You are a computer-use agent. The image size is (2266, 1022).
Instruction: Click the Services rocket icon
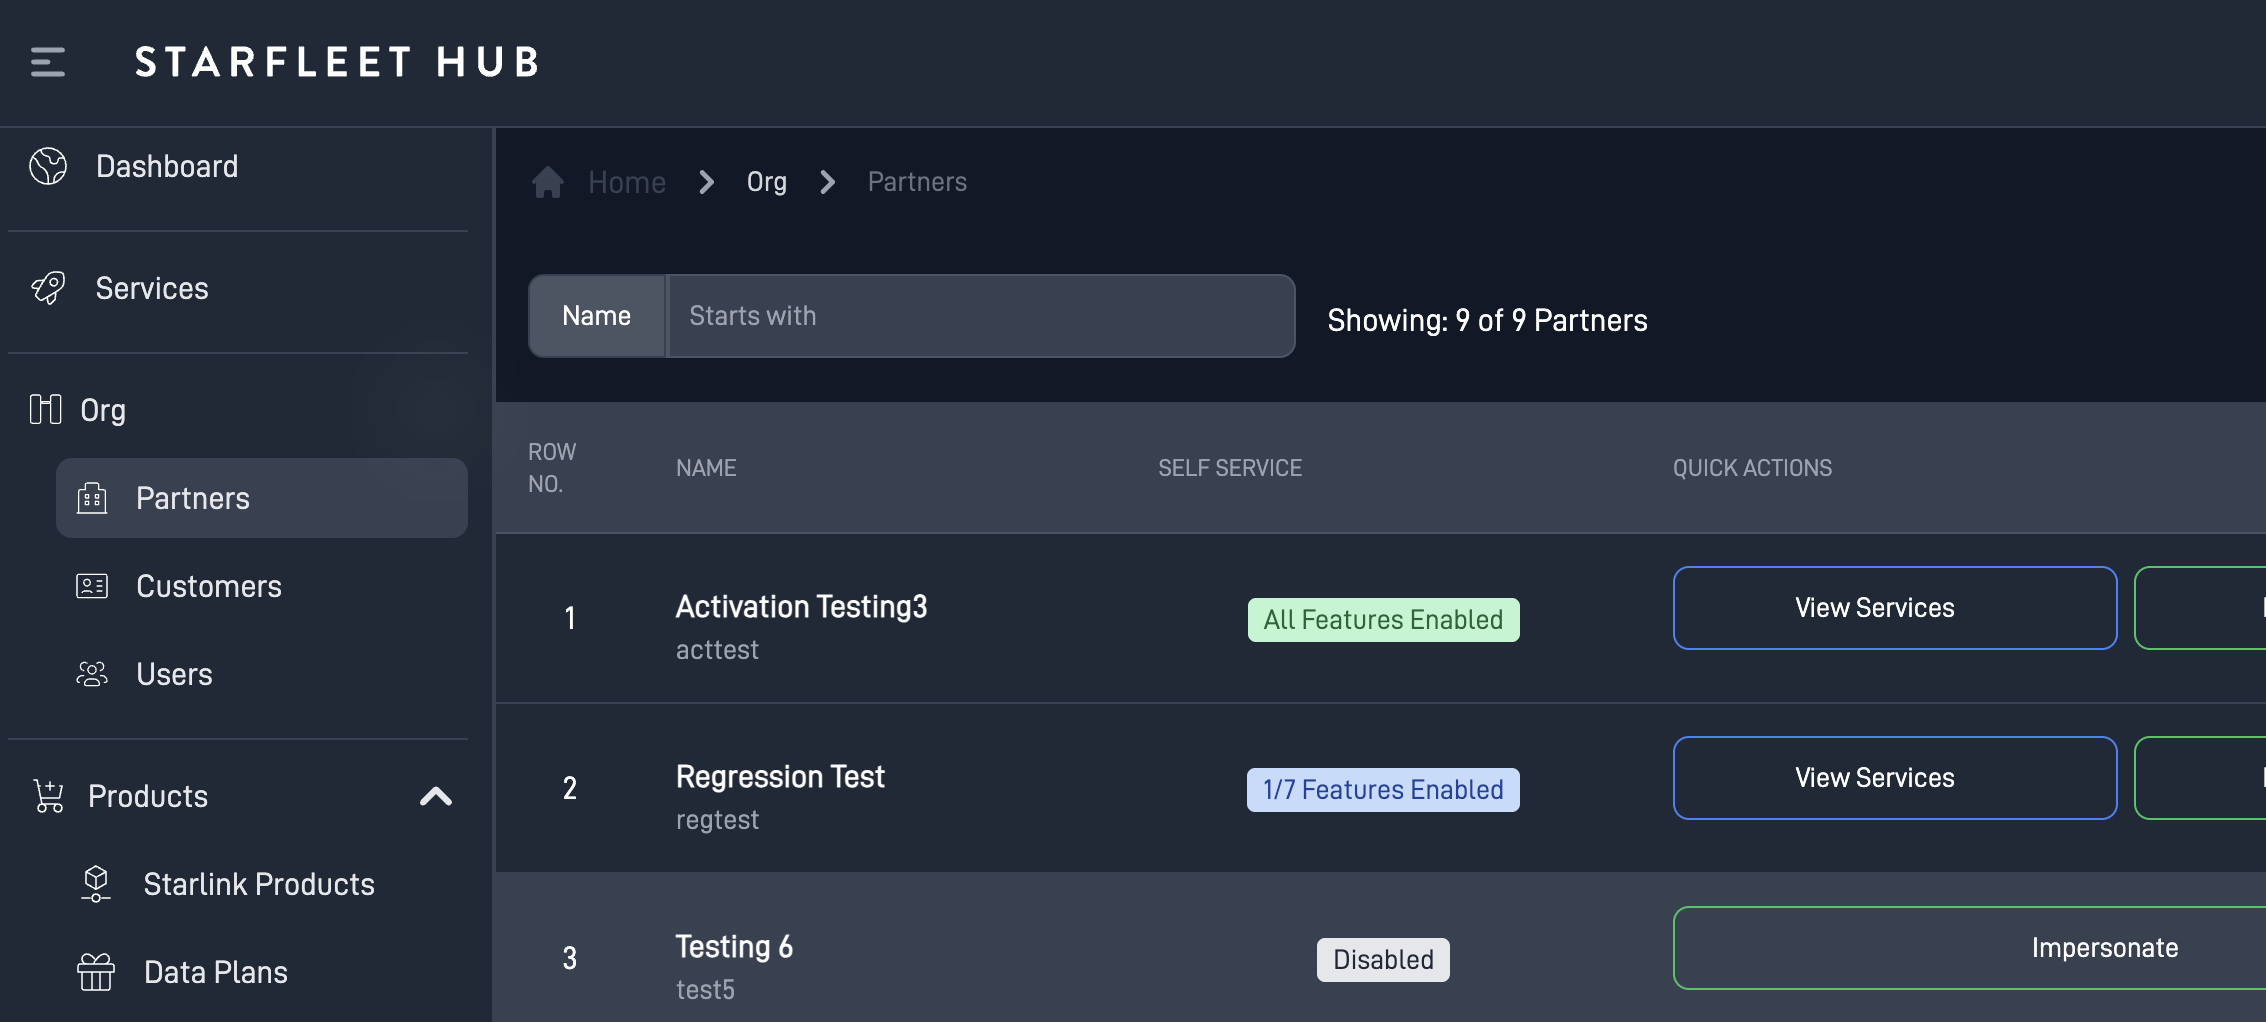(x=47, y=288)
